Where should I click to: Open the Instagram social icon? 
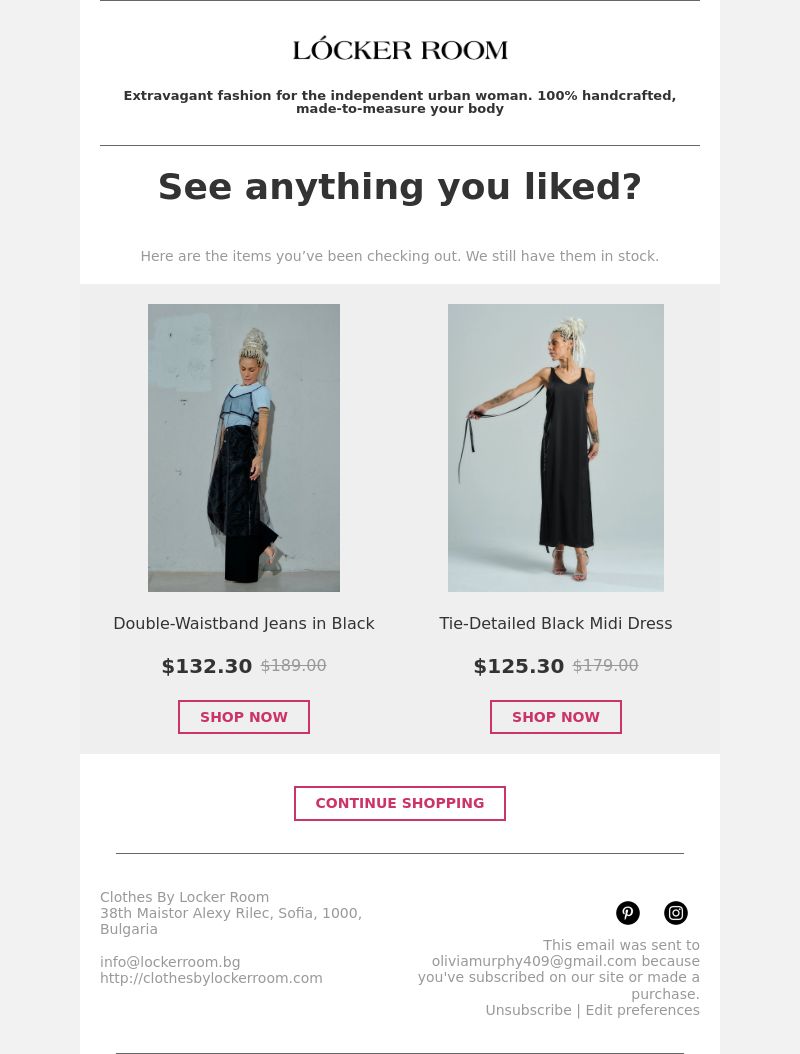[x=676, y=913]
